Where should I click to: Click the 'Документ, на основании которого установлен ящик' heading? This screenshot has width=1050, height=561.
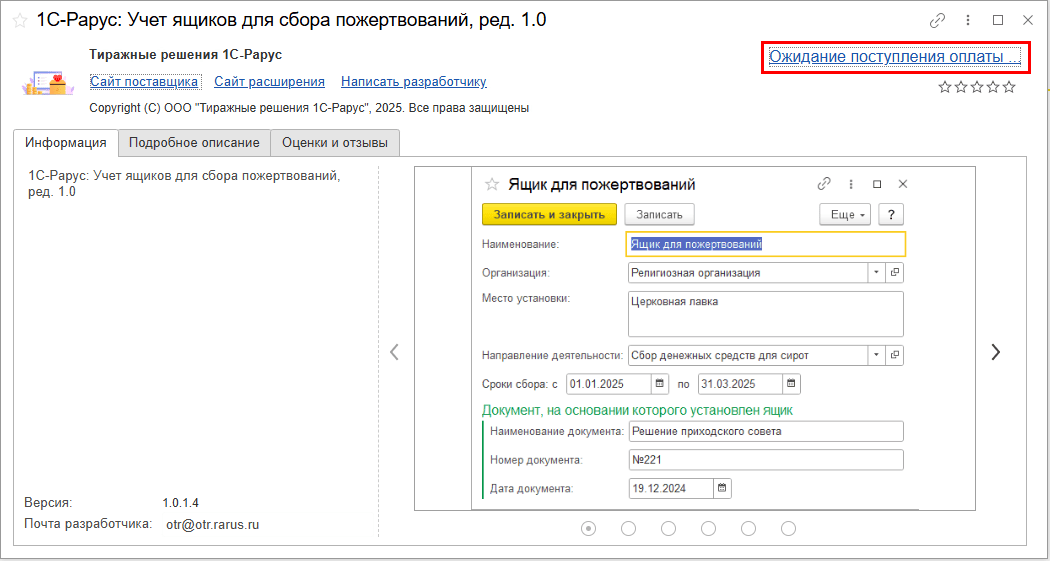[638, 410]
